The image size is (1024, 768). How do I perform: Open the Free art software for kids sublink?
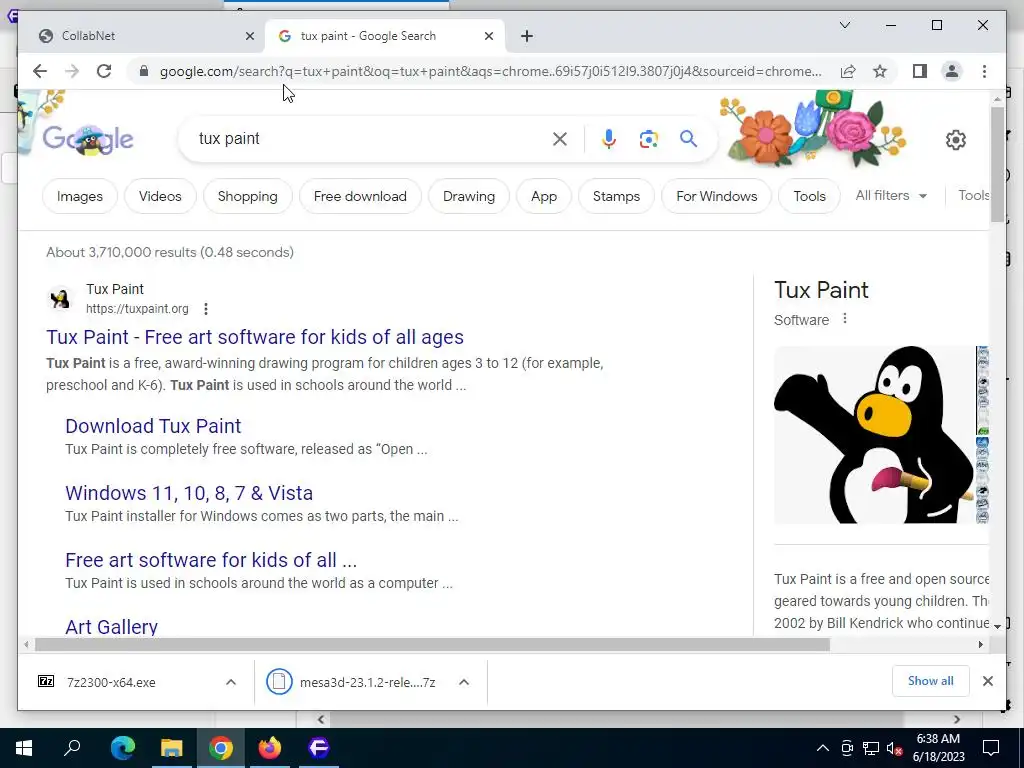pos(211,560)
